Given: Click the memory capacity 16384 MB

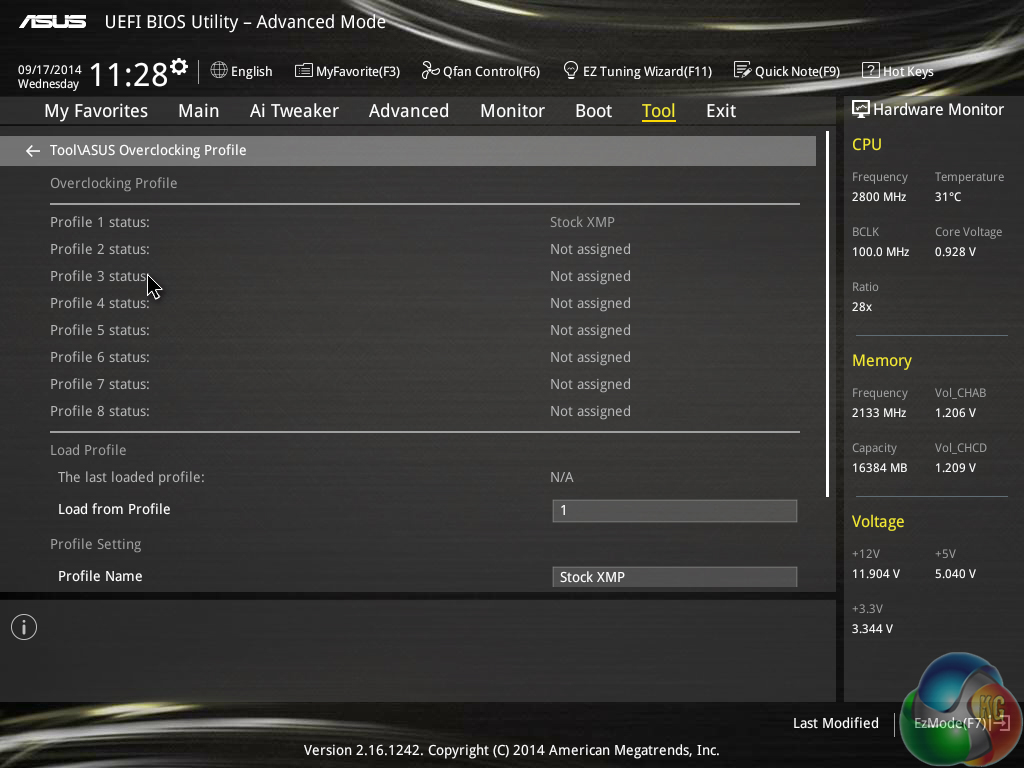Looking at the screenshot, I should point(879,468).
